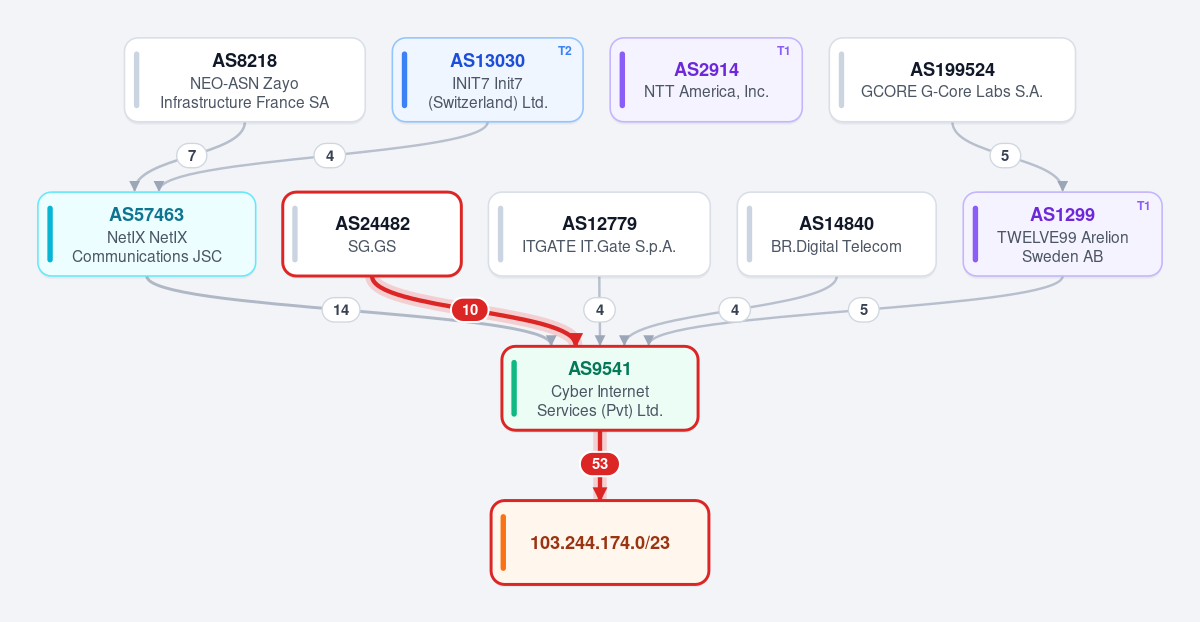The image size is (1200, 622).
Task: Click the T1 badge on AS1299
Action: [x=1143, y=205]
